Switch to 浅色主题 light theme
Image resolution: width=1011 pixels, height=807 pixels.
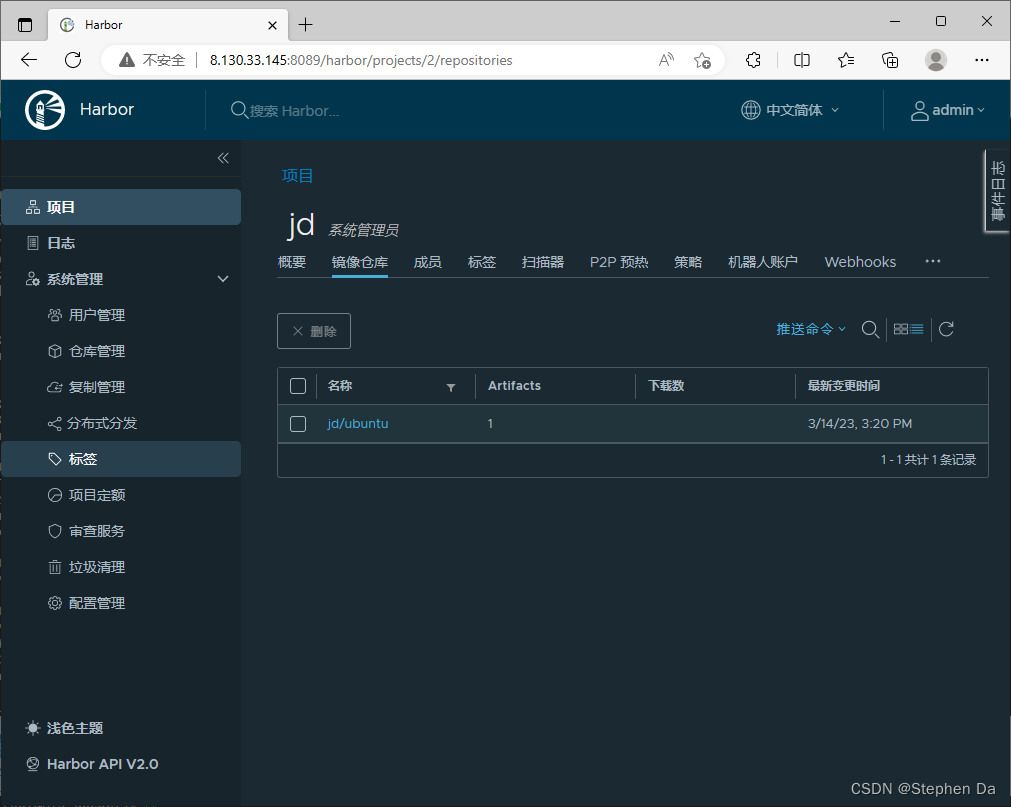[x=72, y=727]
